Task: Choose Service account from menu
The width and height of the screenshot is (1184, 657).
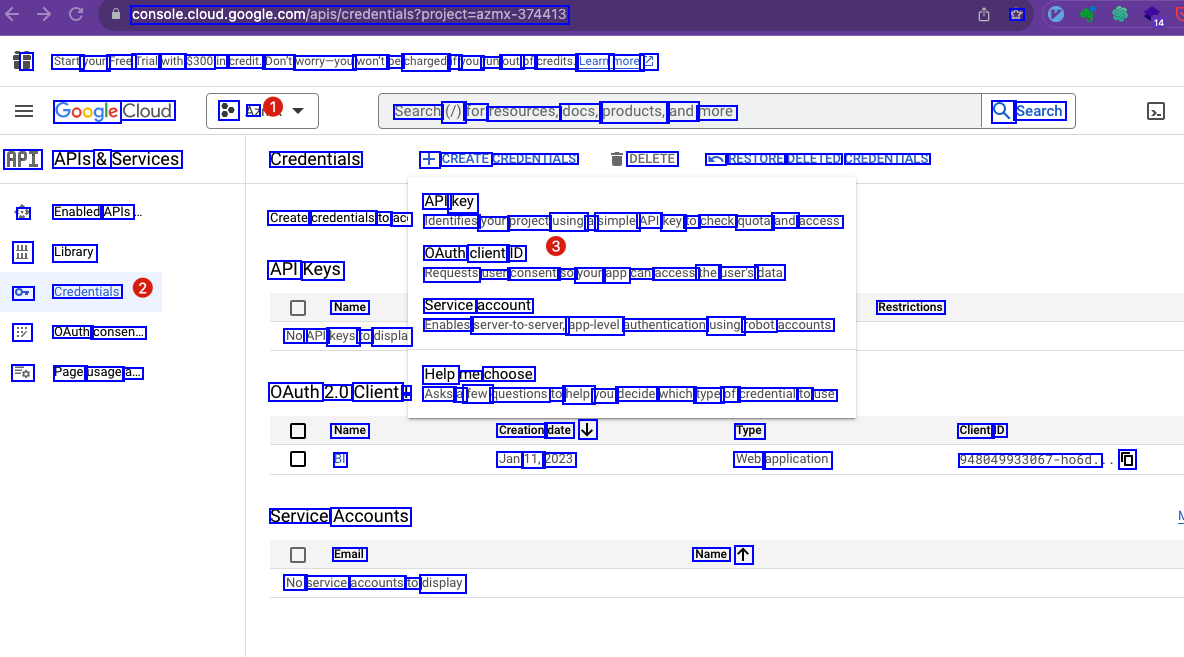Action: 477,305
